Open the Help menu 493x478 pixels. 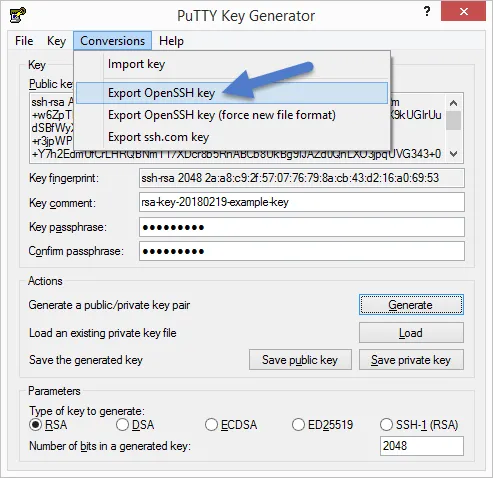(171, 41)
